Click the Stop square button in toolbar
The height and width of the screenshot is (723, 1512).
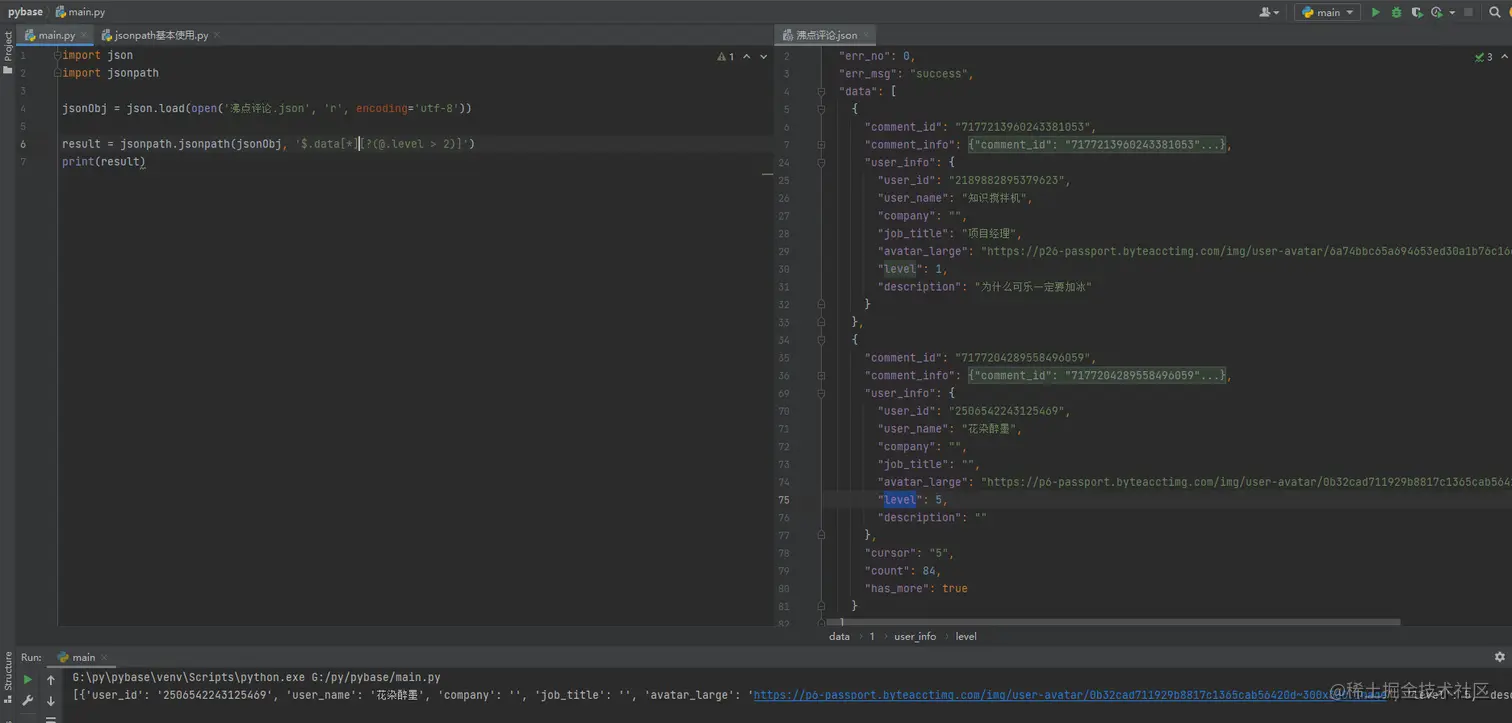coord(1468,12)
